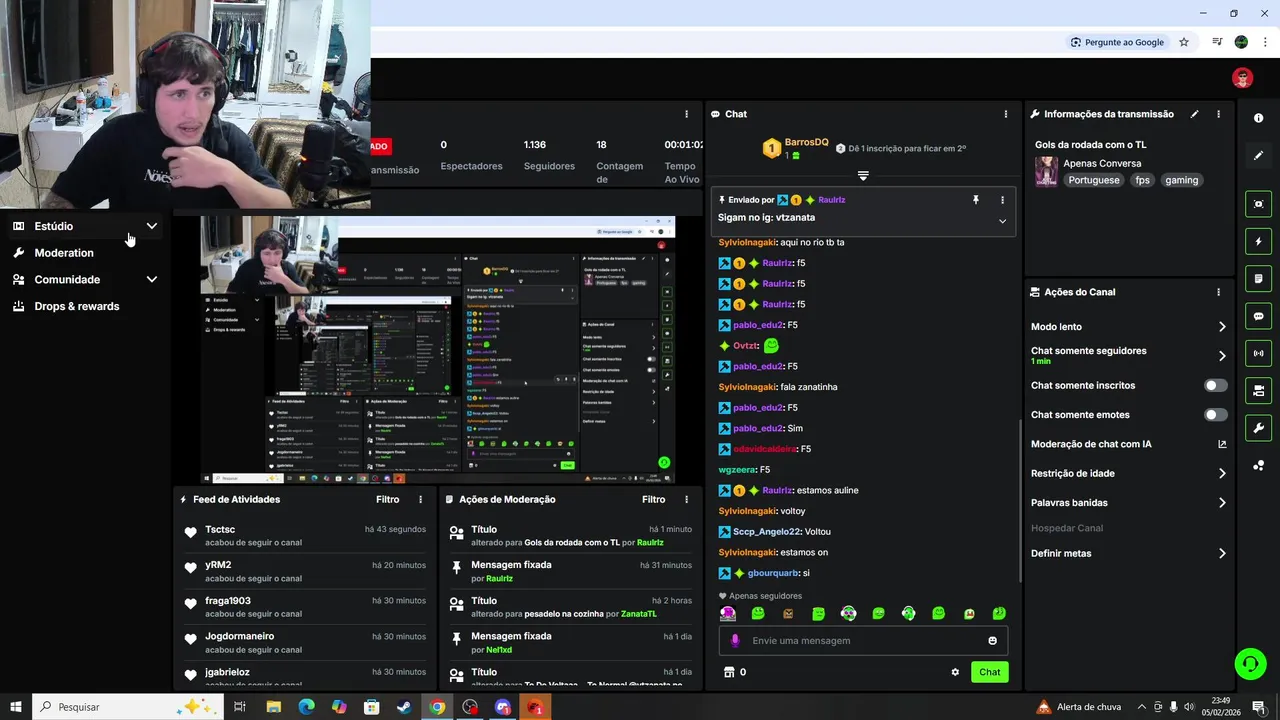This screenshot has height=720, width=1280.
Task: Open the channel actions icon in right sidebar
Action: (x=1258, y=390)
